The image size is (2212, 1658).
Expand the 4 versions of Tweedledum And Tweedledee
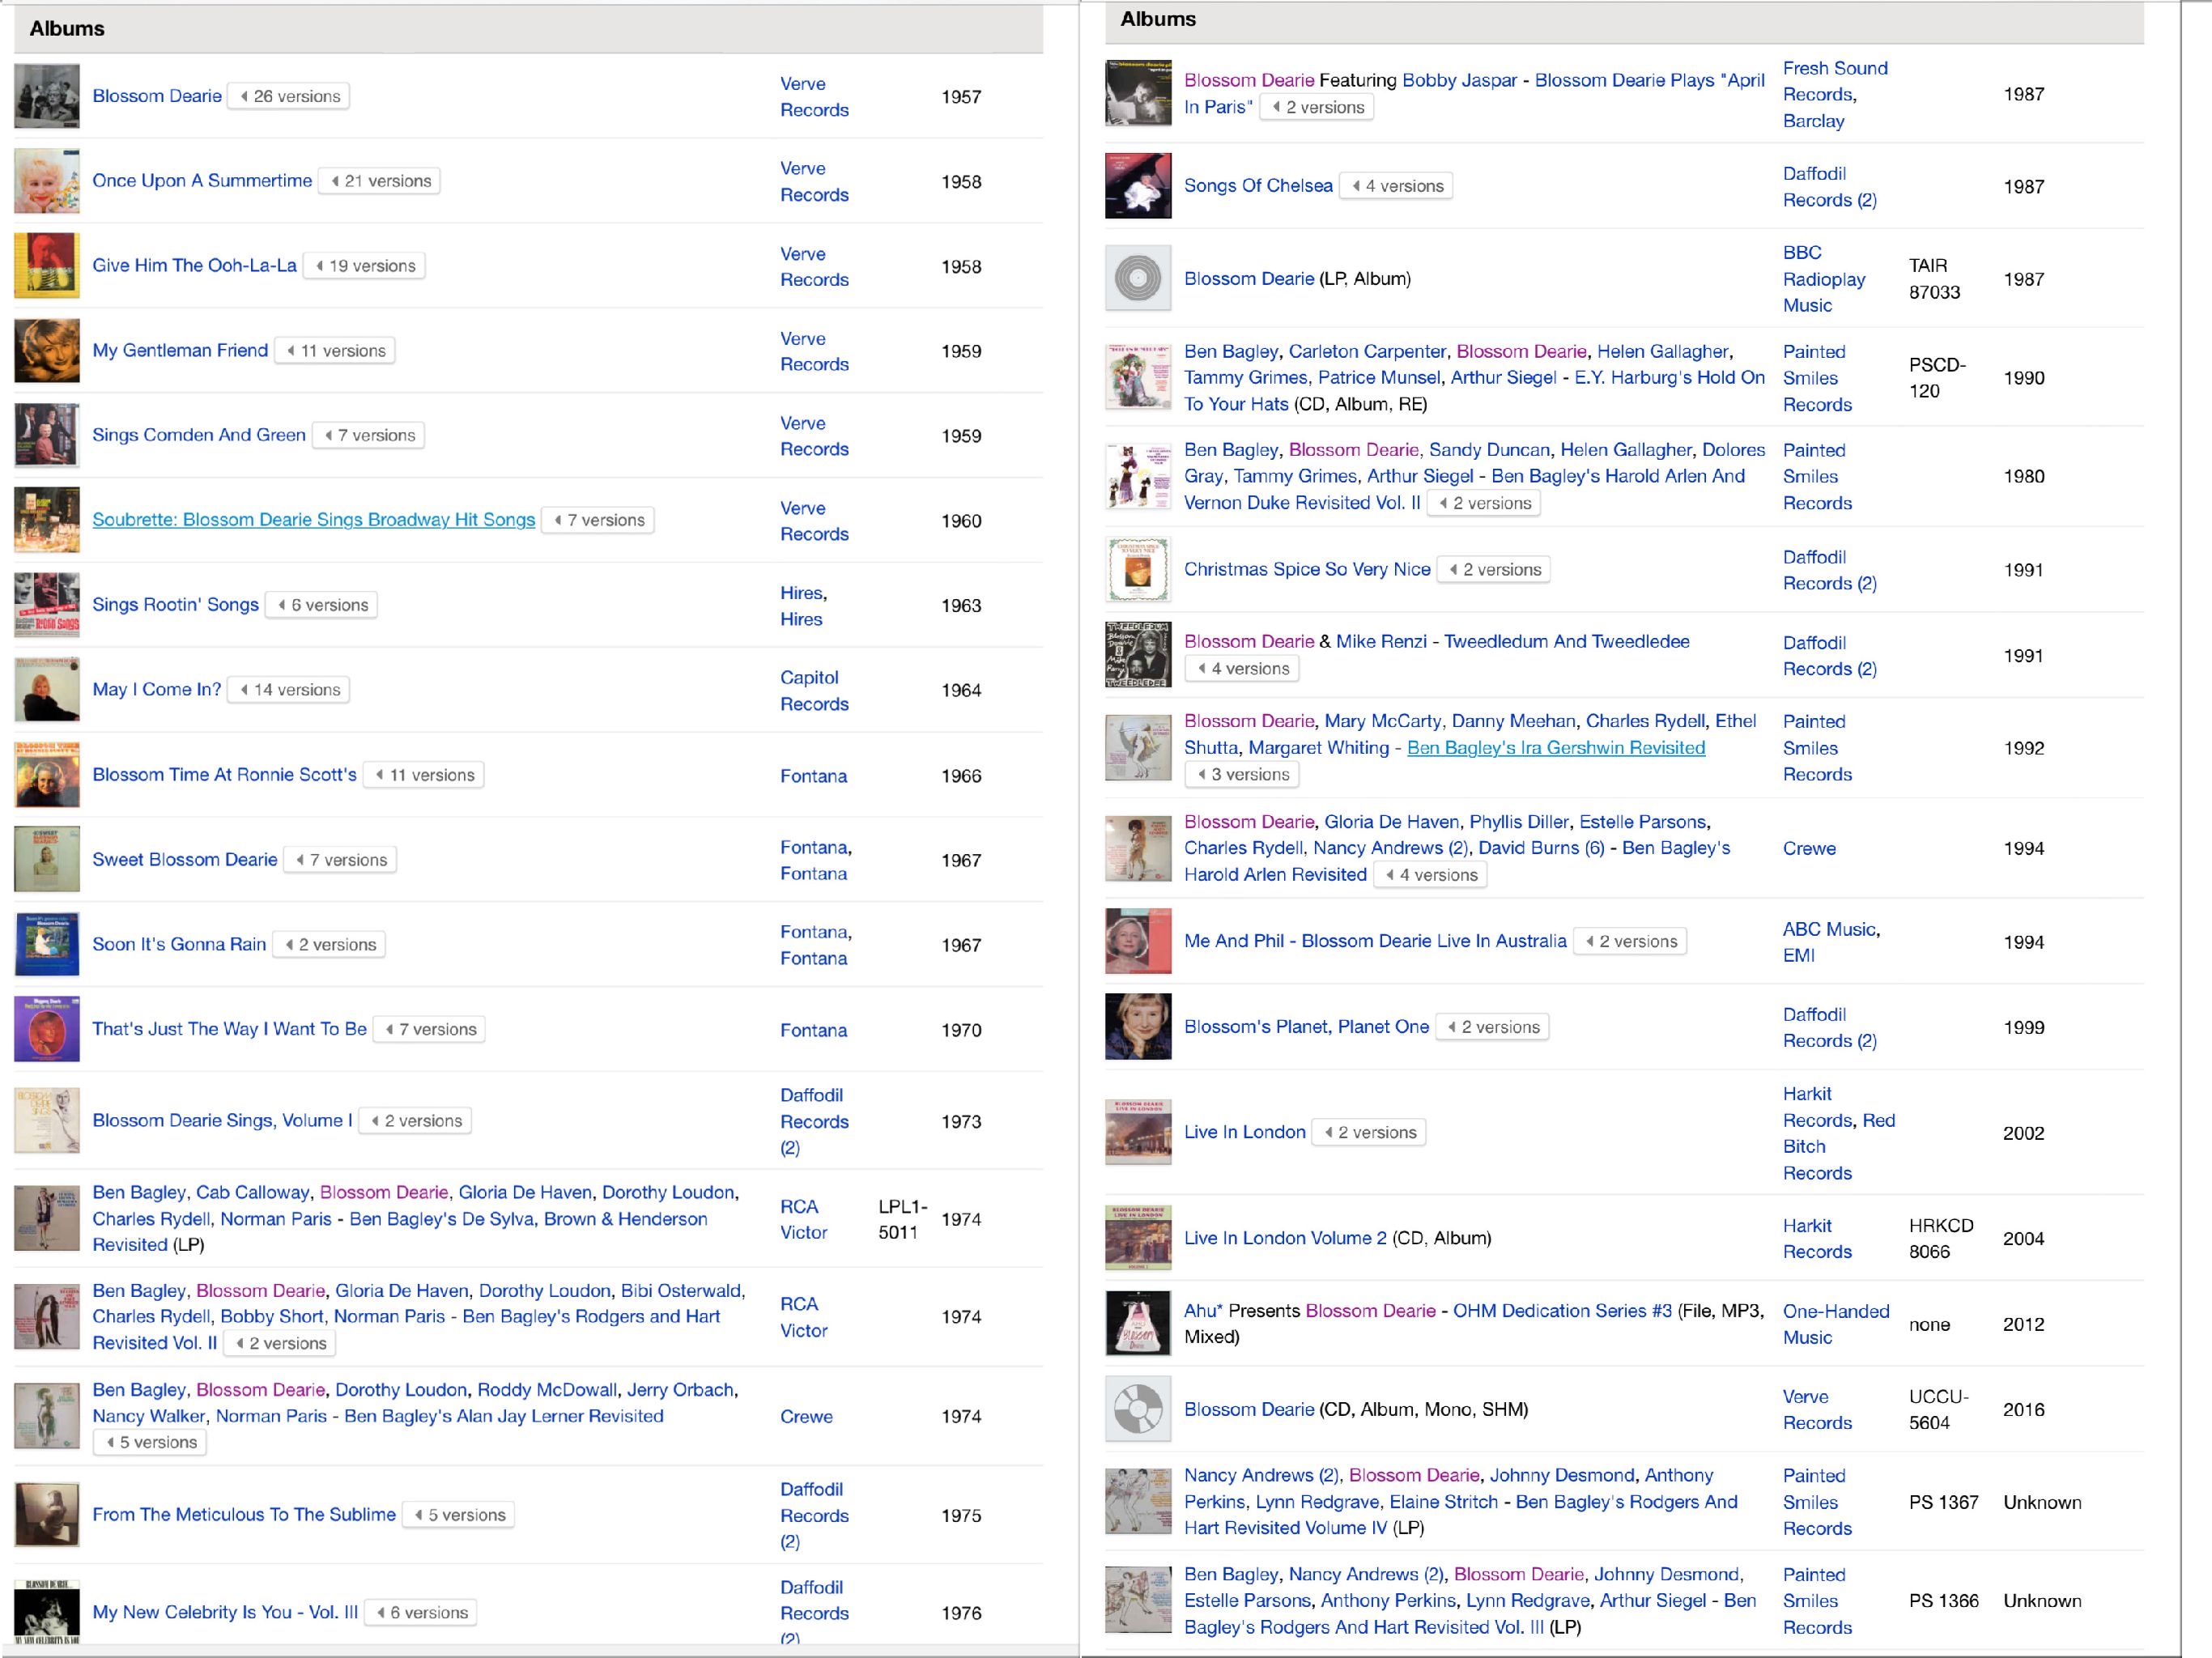pyautogui.click(x=1242, y=668)
